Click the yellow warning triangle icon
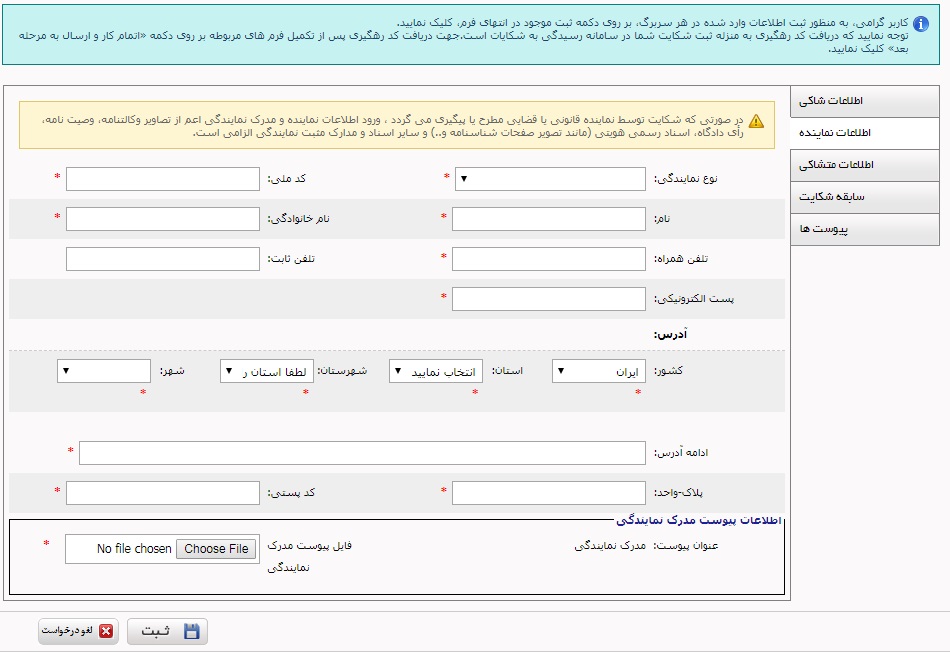This screenshot has width=950, height=652. [x=756, y=121]
